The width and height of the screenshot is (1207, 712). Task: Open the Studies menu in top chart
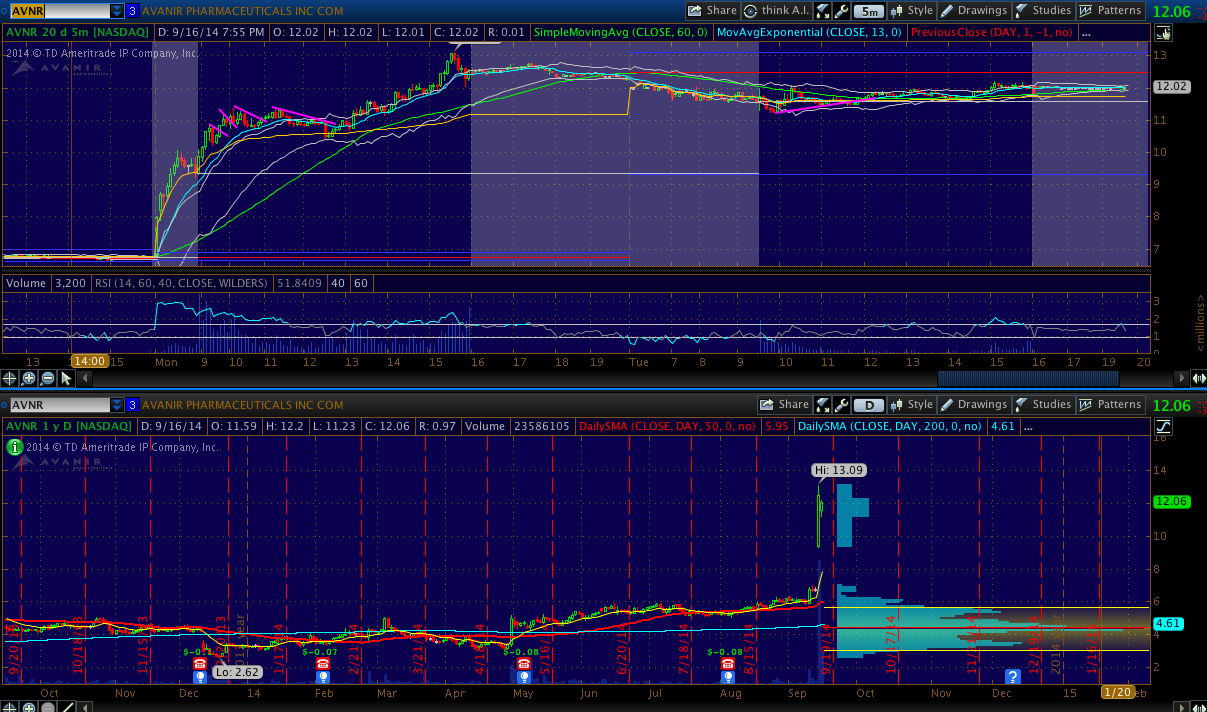click(x=1042, y=11)
